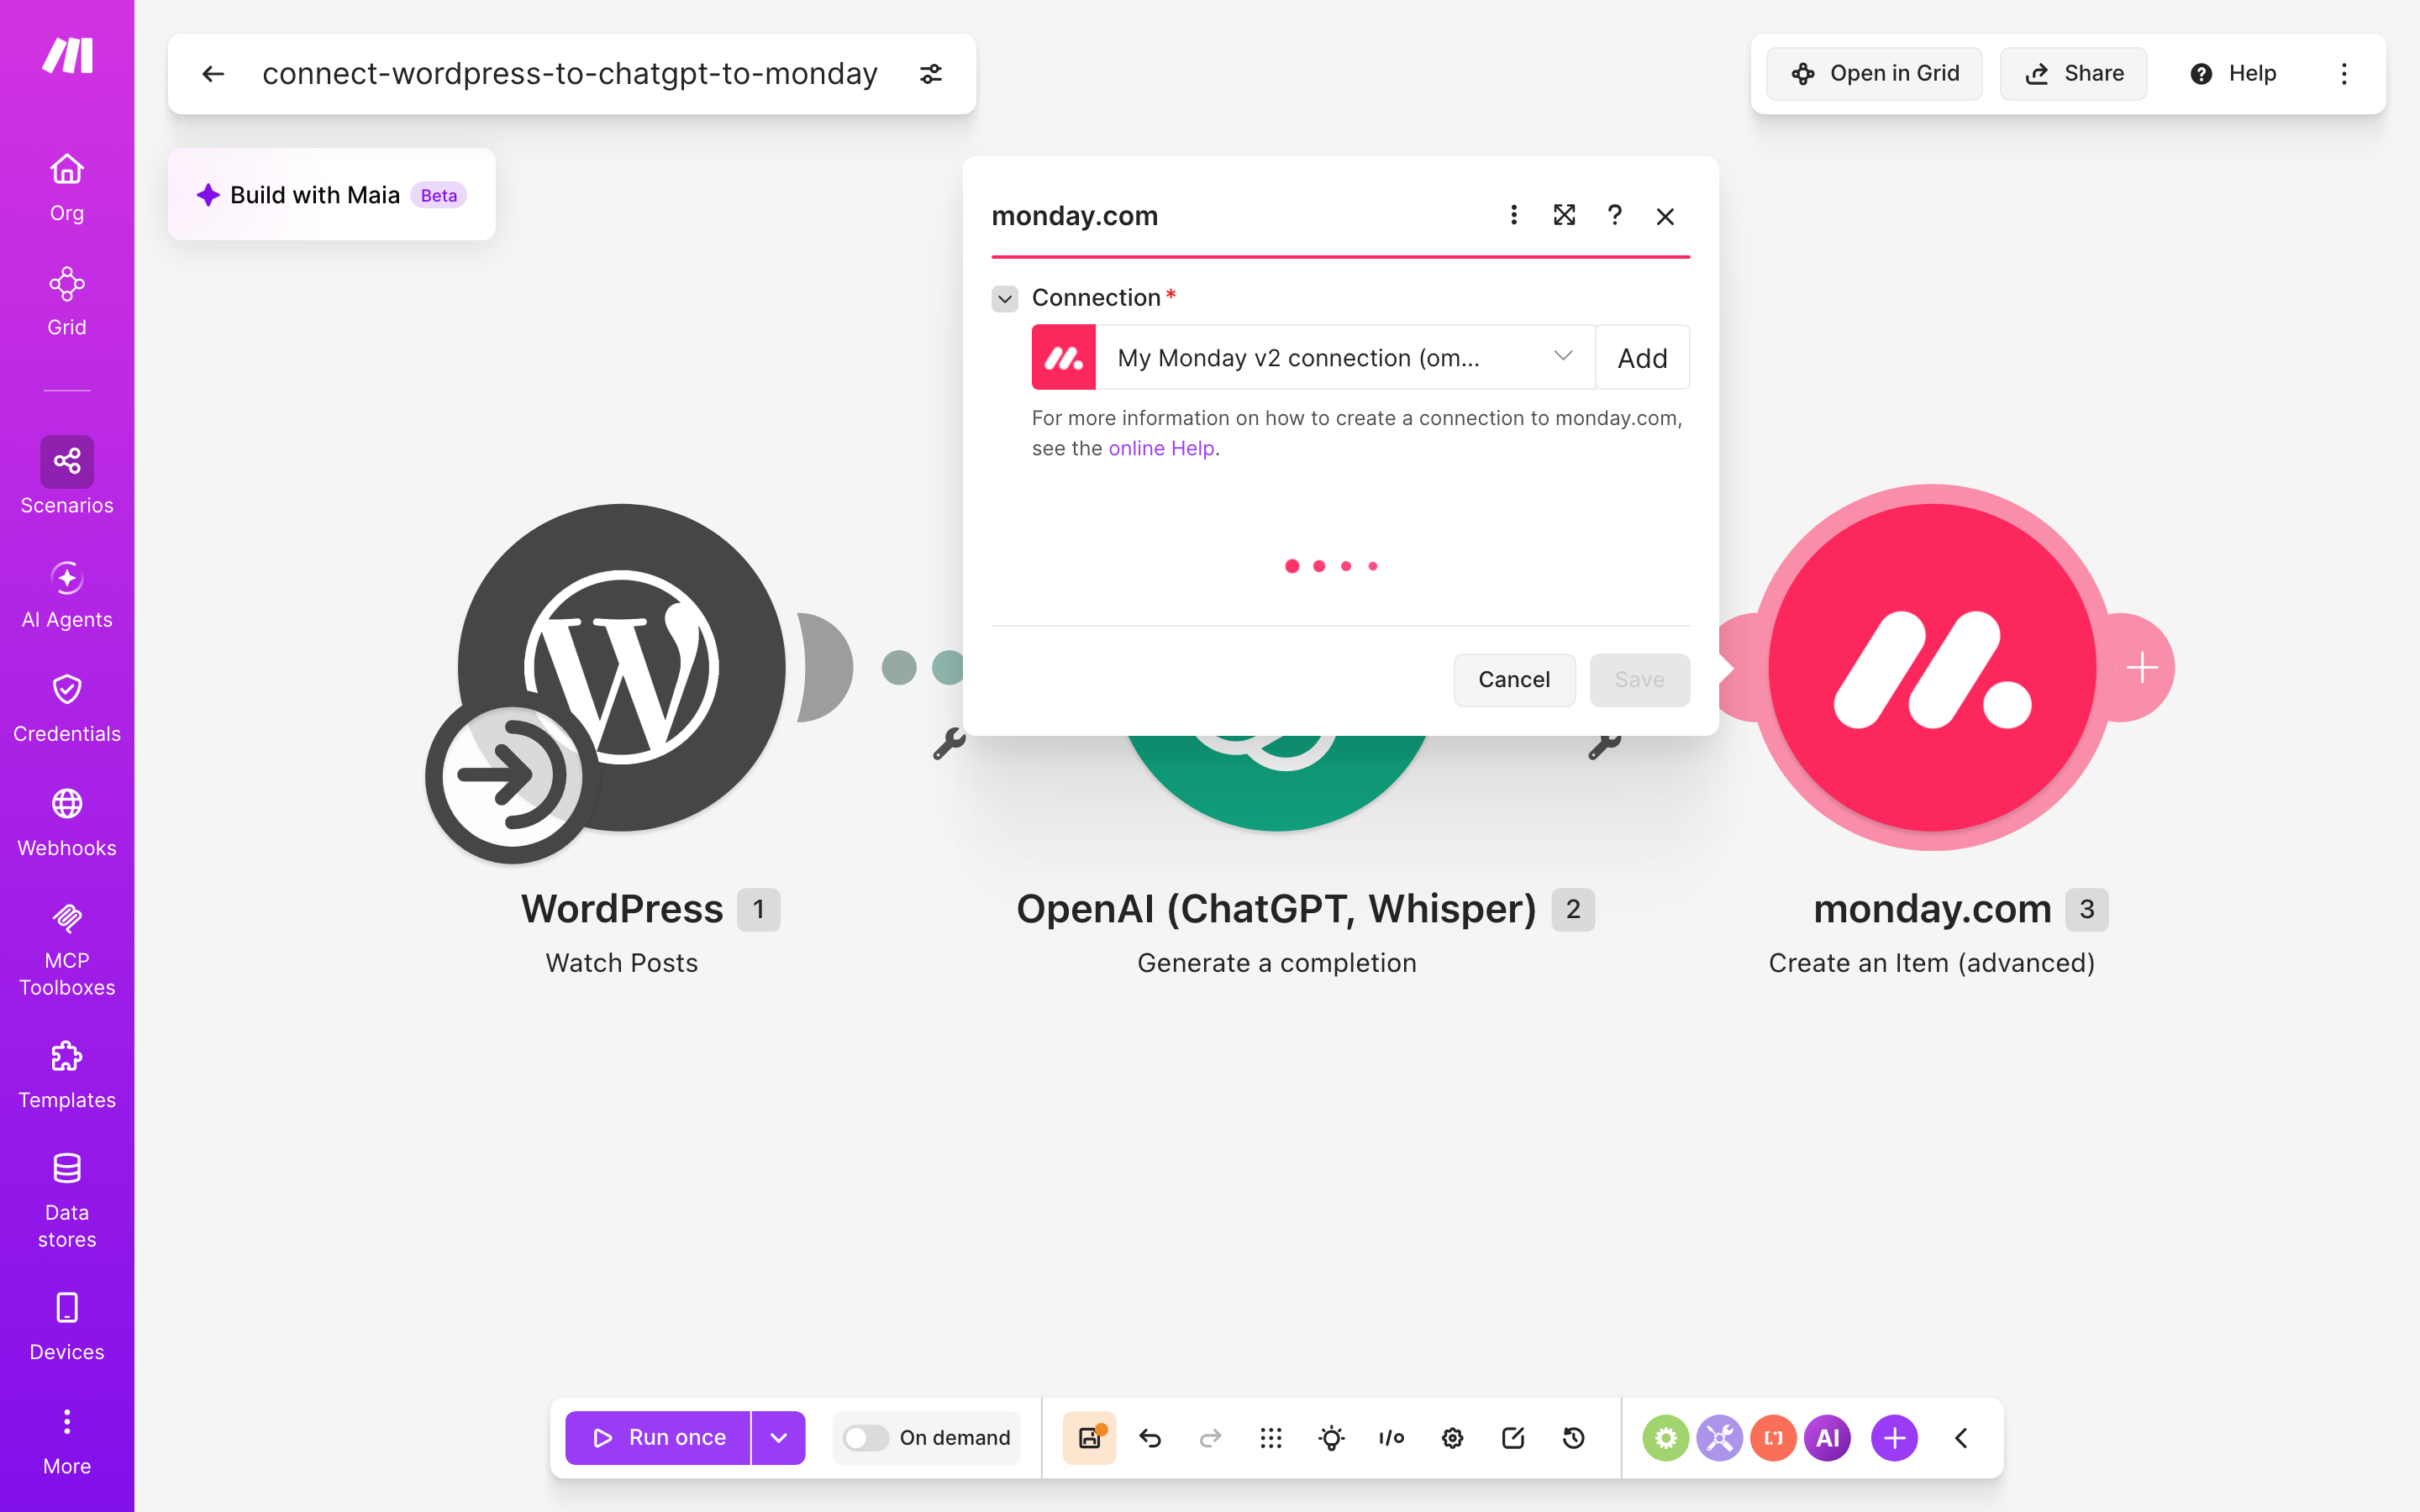Click the Save button
The image size is (2420, 1512).
point(1639,680)
